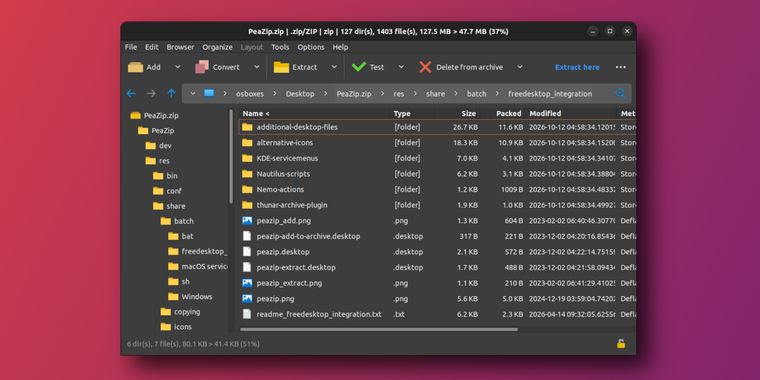The width and height of the screenshot is (760, 380).
Task: Open the three-dots more options icon
Action: (x=620, y=67)
